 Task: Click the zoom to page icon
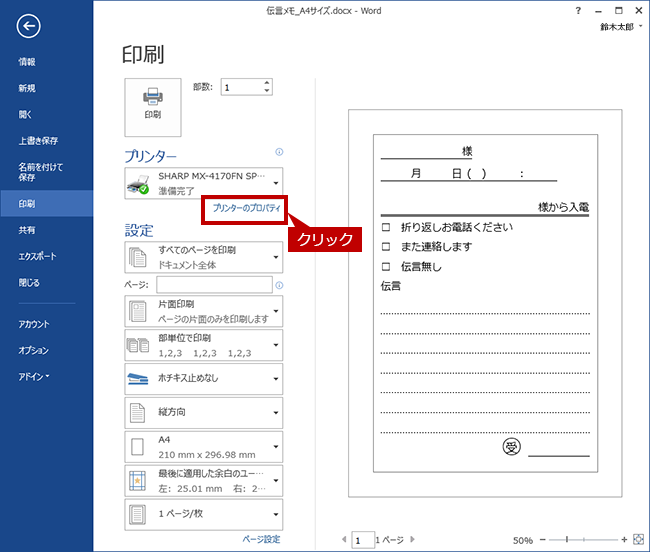coord(638,540)
